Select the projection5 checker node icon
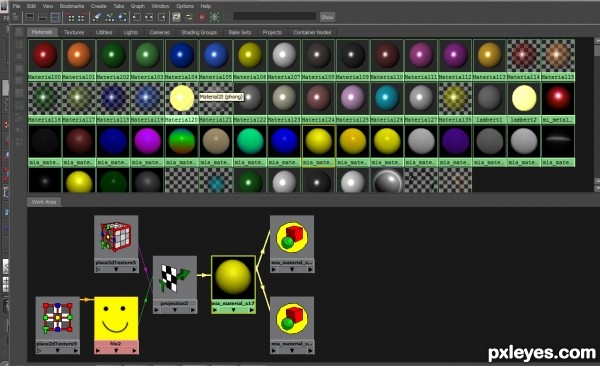This screenshot has height=366, width=600. [175, 278]
